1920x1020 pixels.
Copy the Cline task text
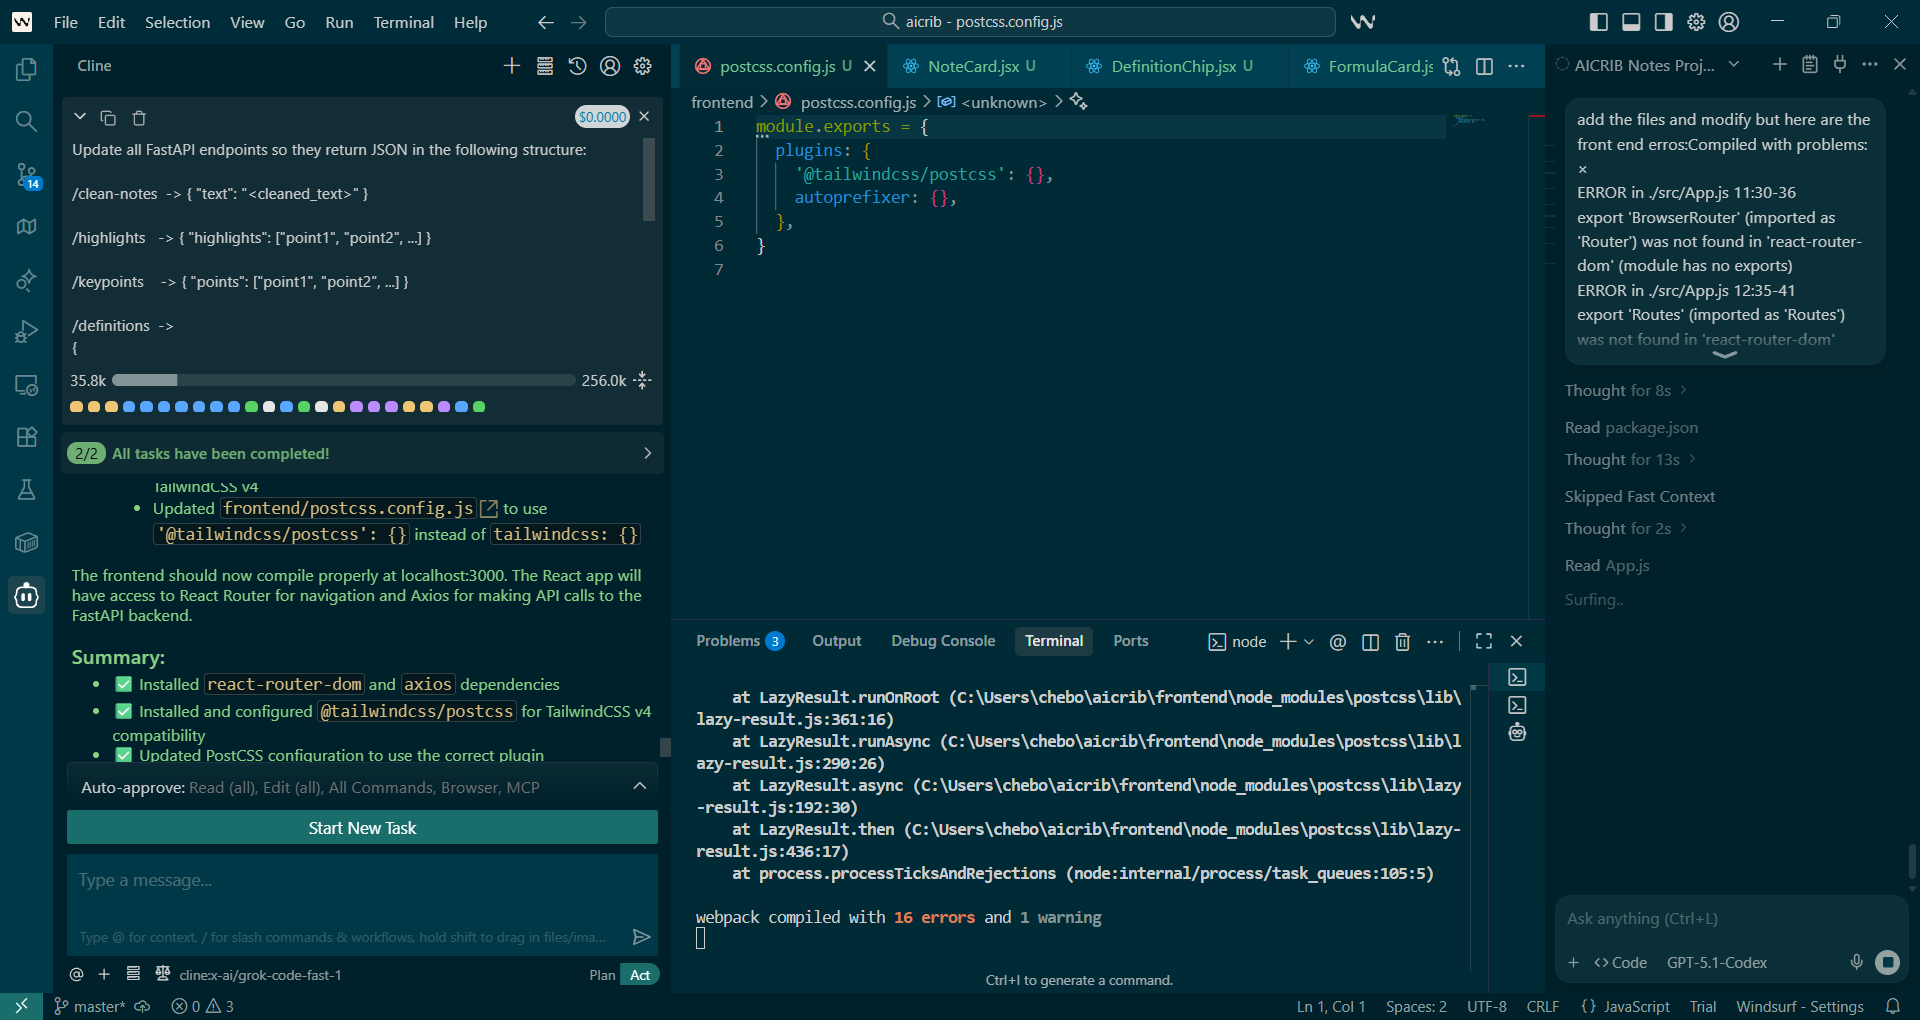point(108,118)
